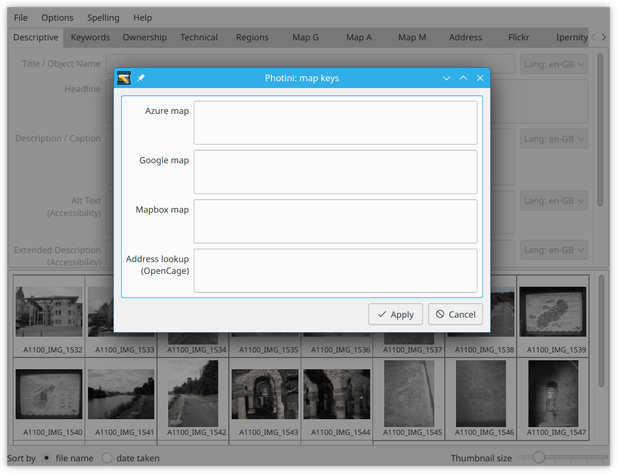
Task: Toggle the pin icon on map keys dialog
Action: coord(141,78)
